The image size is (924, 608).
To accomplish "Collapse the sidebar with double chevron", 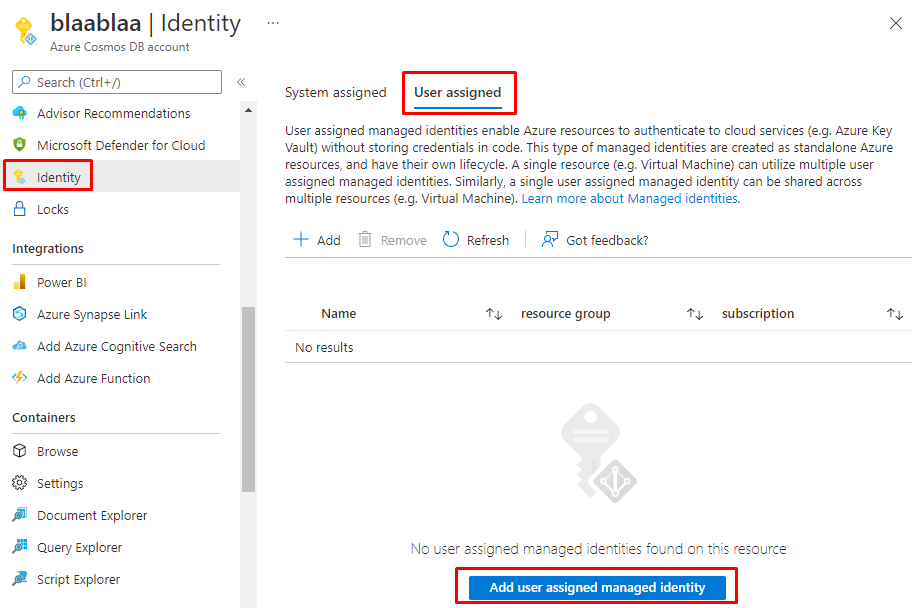I will [241, 82].
